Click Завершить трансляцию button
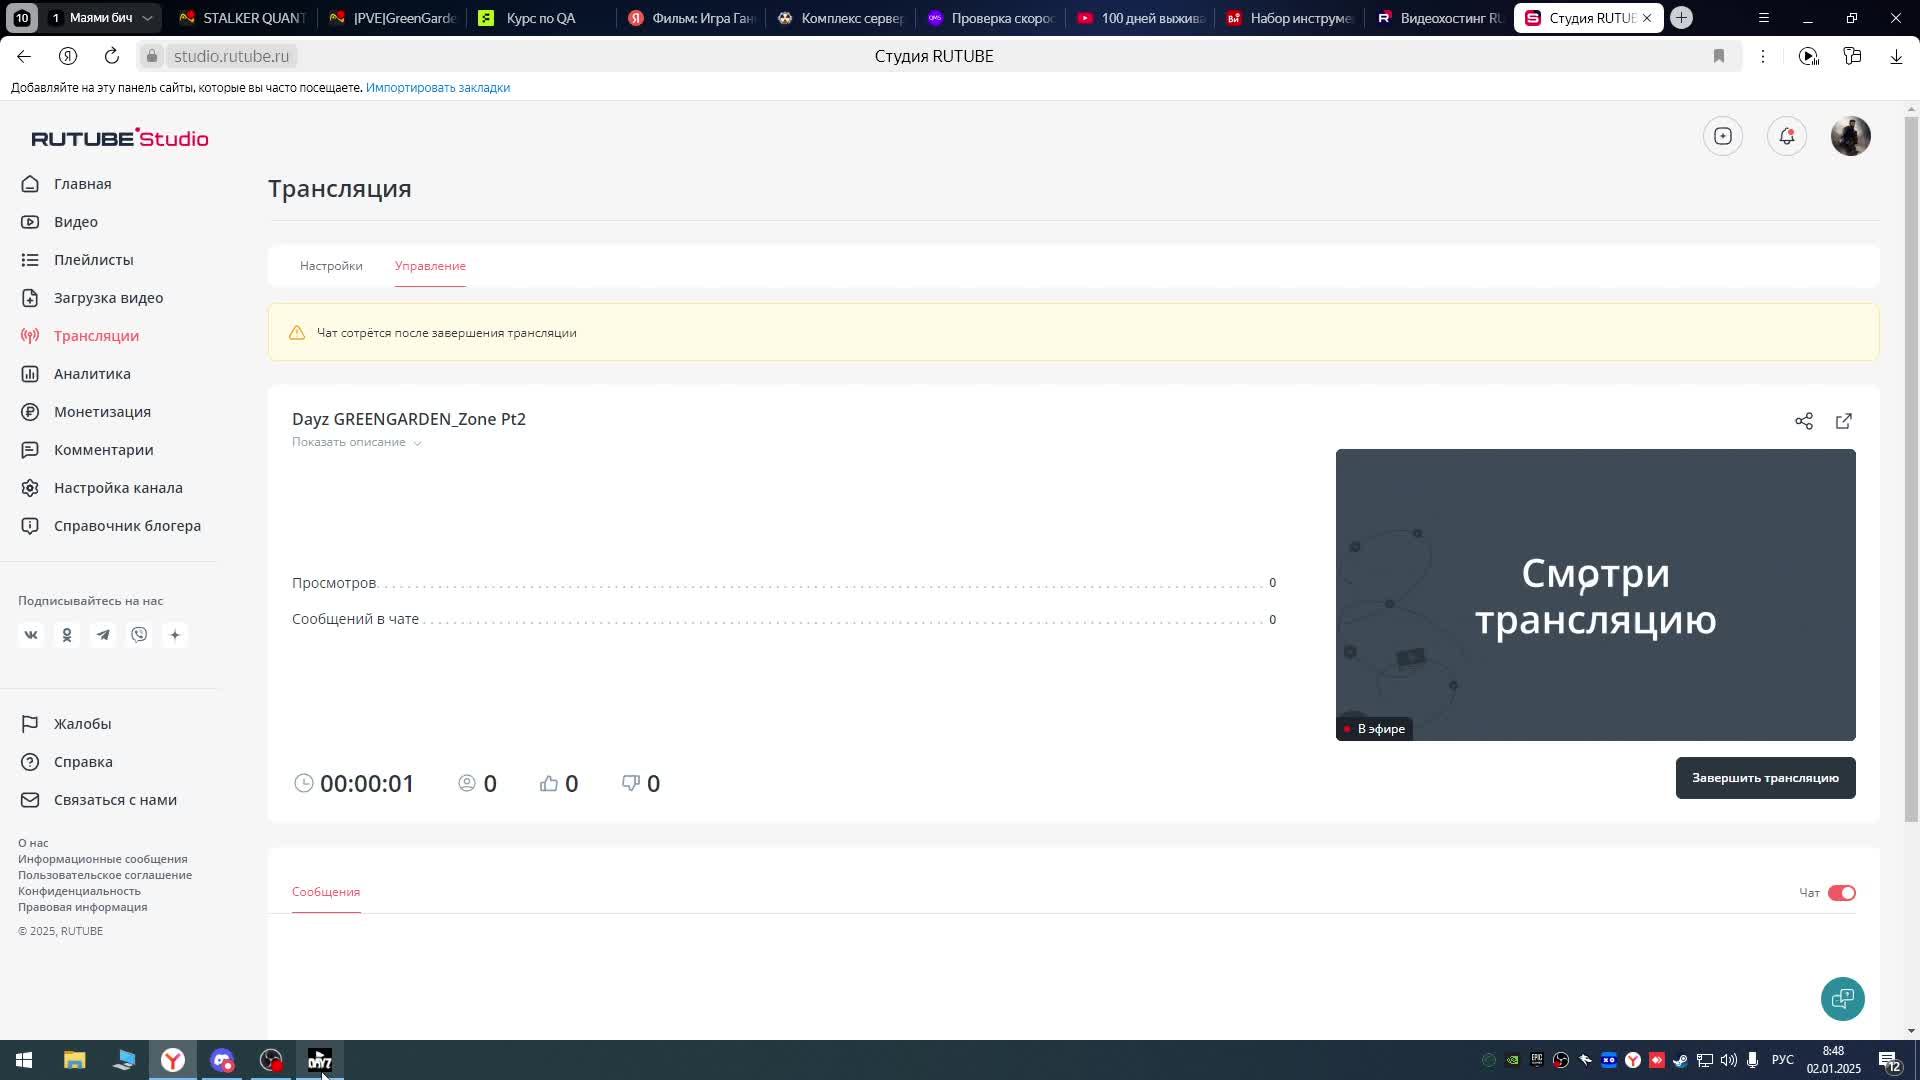Screen dimensions: 1920x1080 1765,778
